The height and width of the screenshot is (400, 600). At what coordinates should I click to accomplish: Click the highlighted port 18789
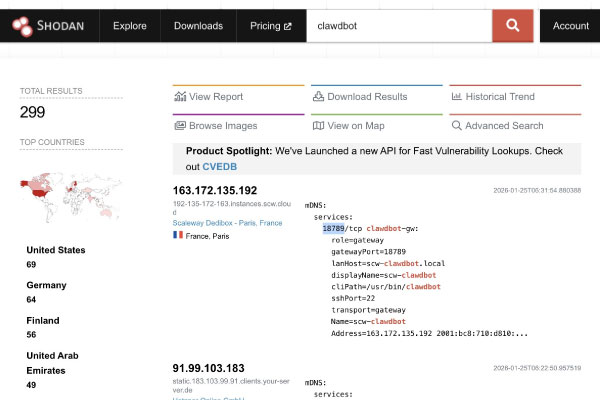333,229
